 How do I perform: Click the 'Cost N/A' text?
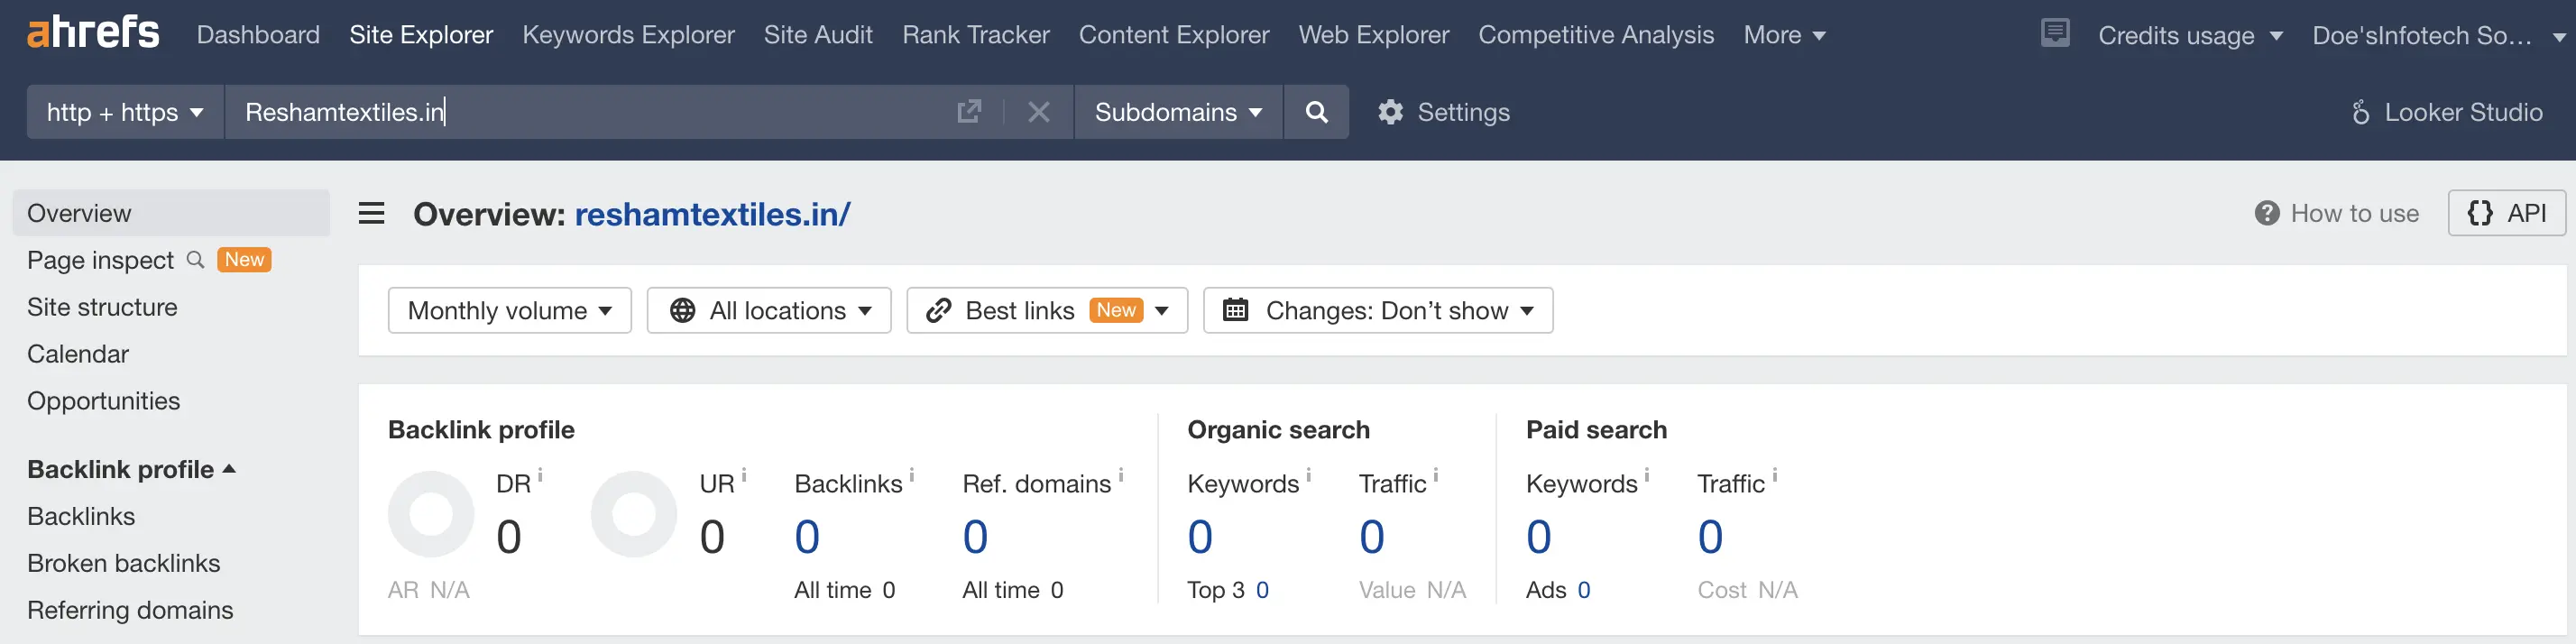click(x=1747, y=590)
